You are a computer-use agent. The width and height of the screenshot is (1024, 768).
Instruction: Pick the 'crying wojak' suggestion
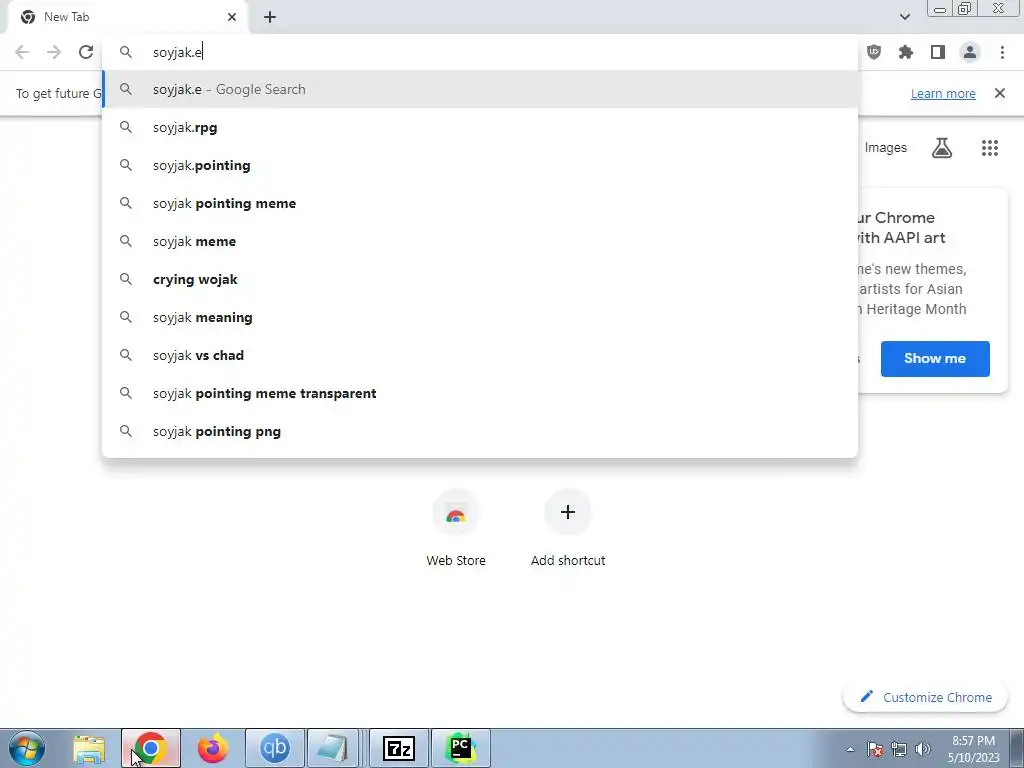(480, 279)
